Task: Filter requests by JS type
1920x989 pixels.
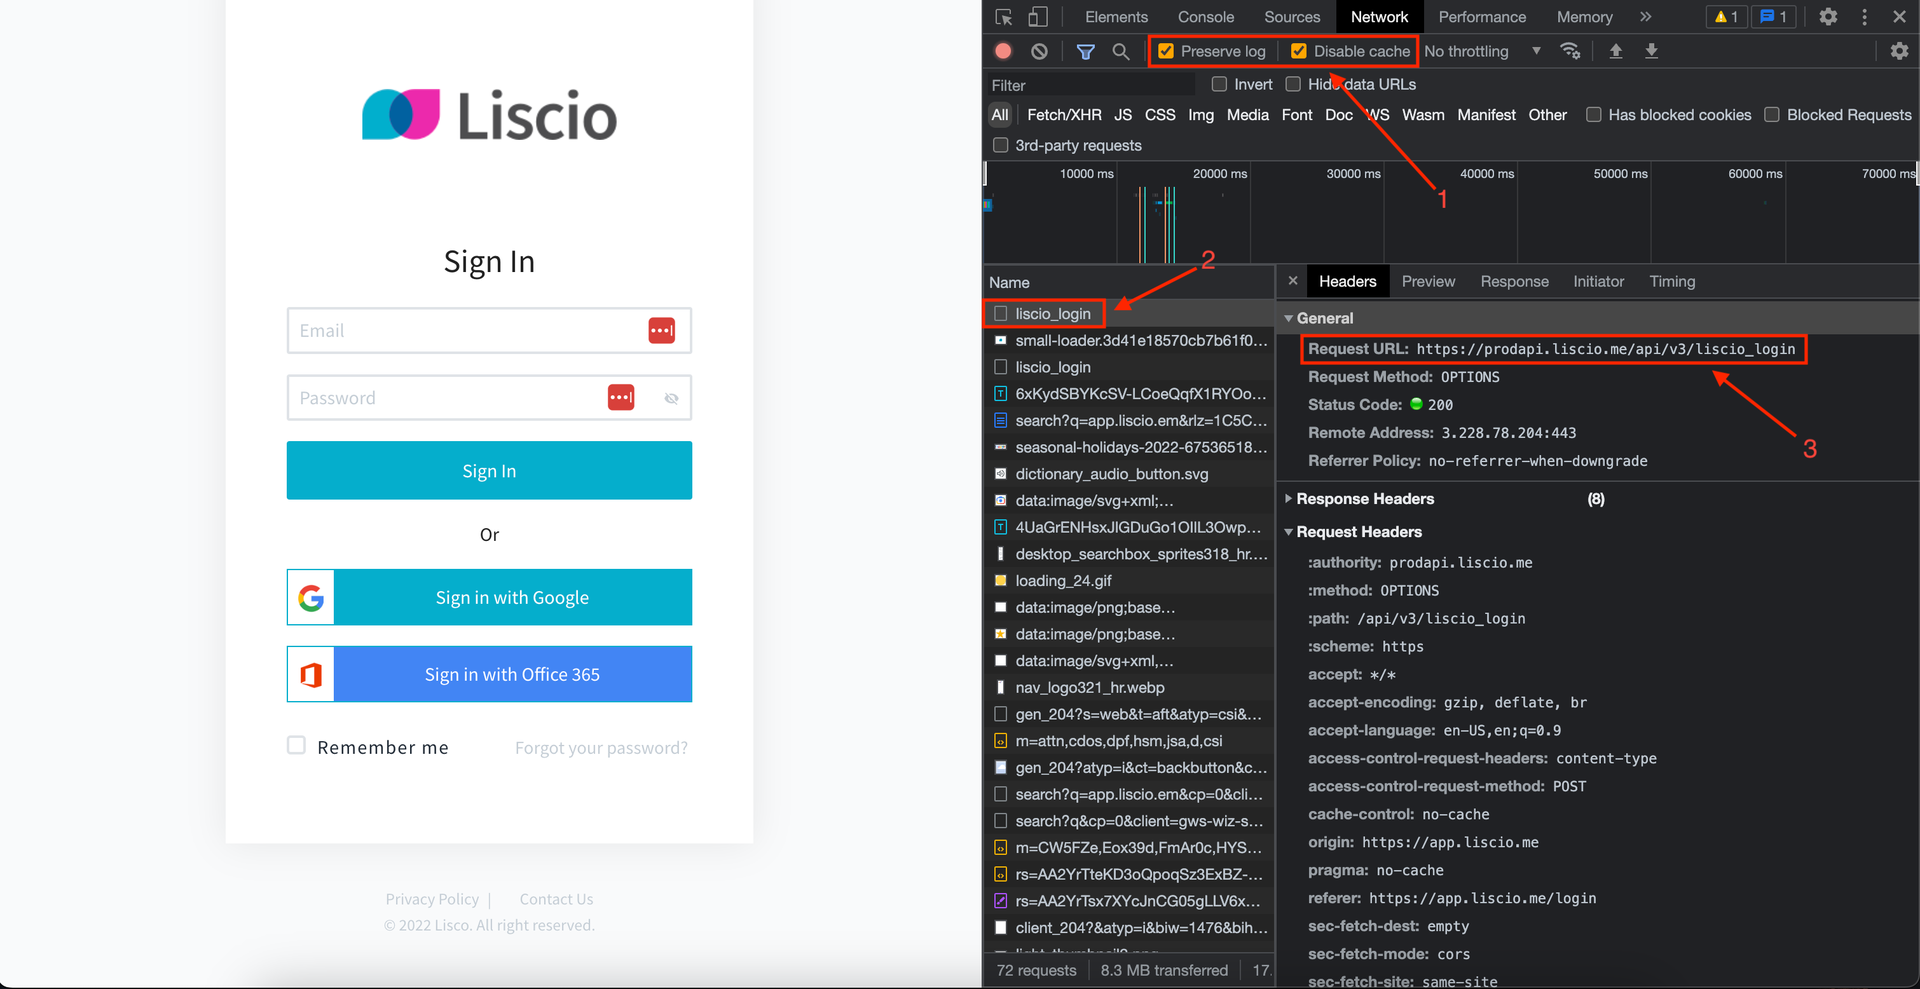Action: [x=1123, y=115]
